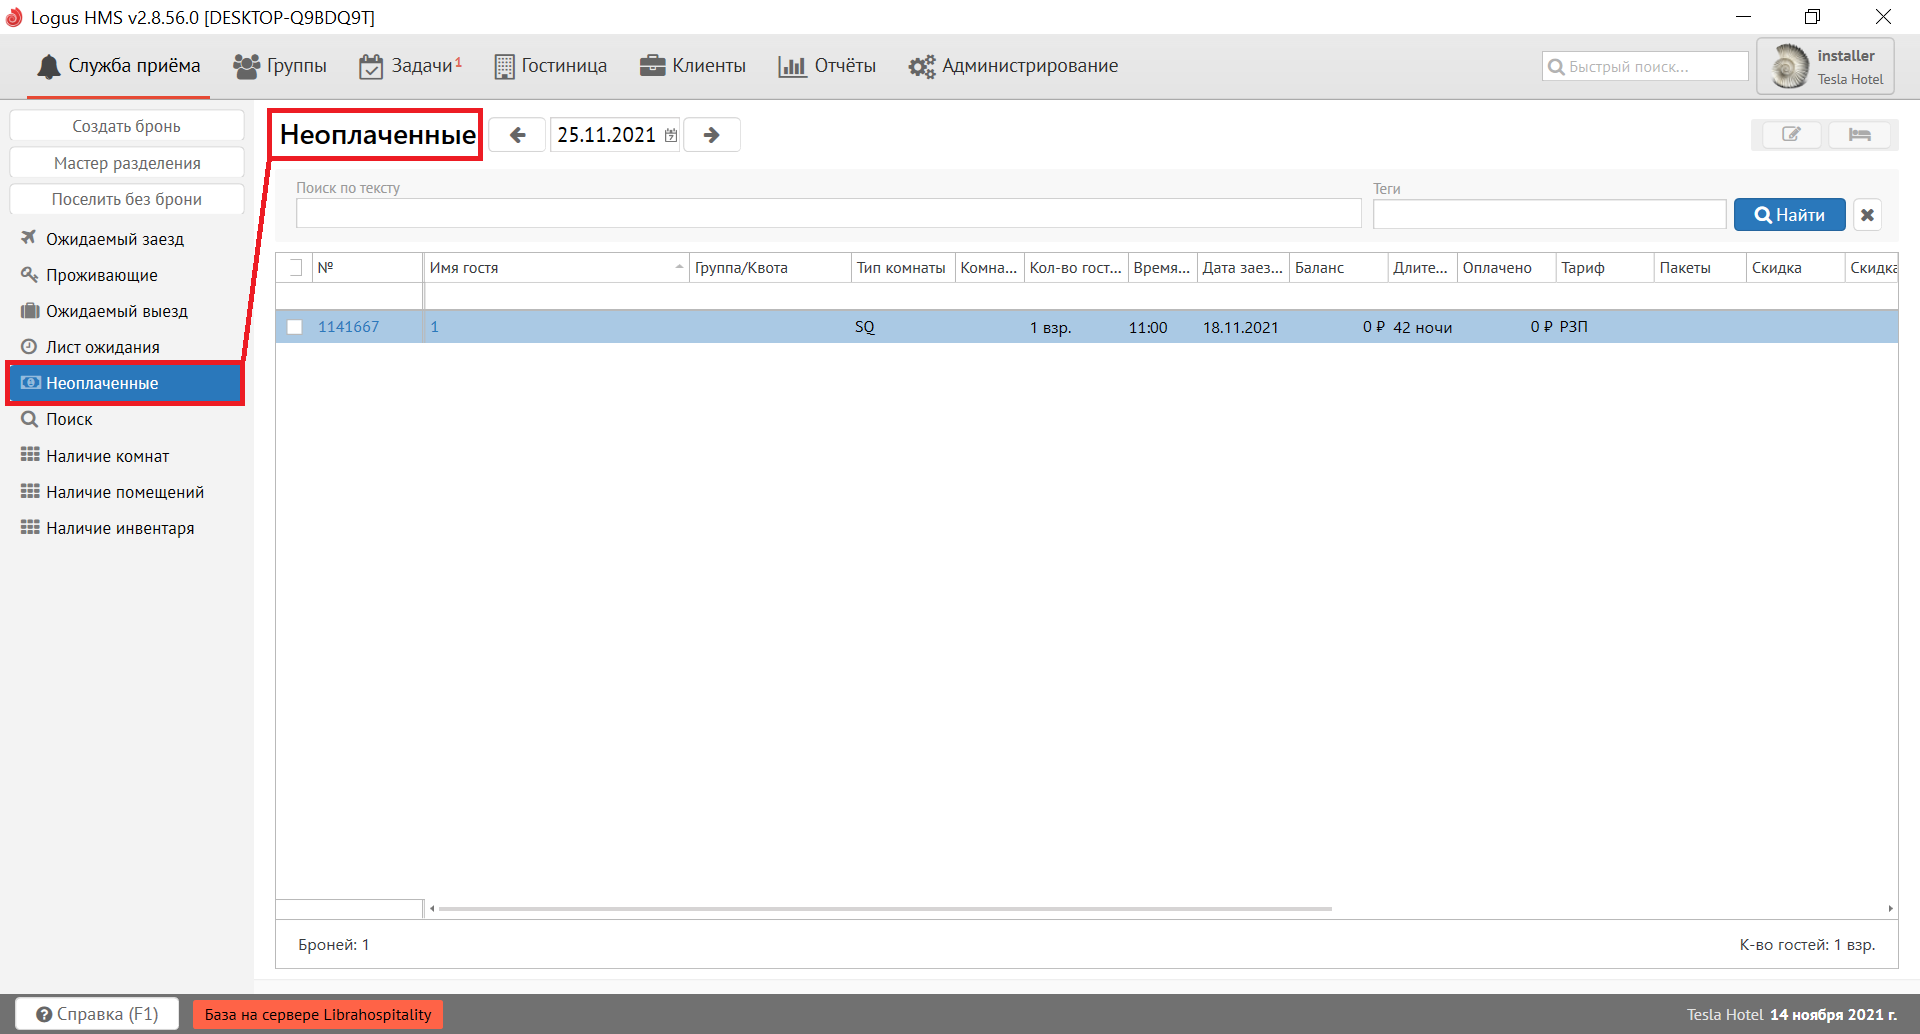Check the box for booking 1141667
This screenshot has width=1920, height=1034.
pos(295,327)
